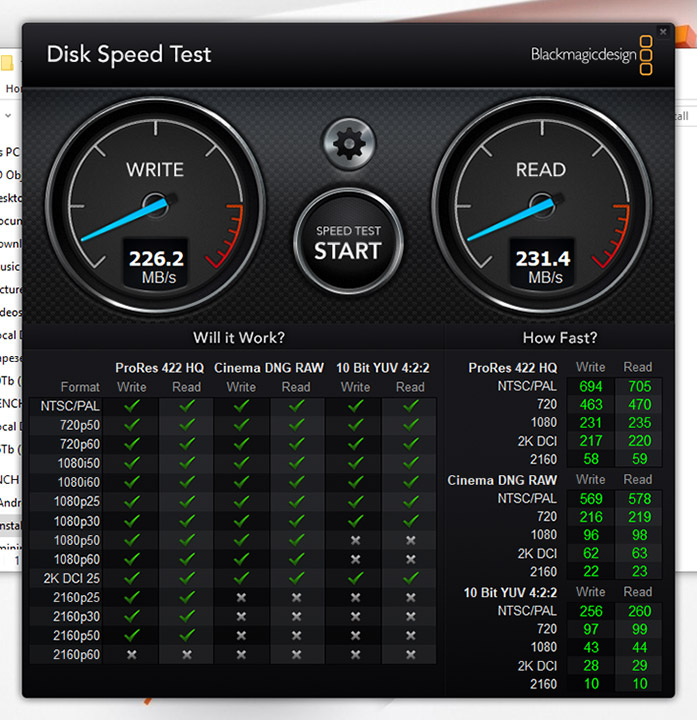This screenshot has width=697, height=720.
Task: Click the Cinema DNG 2160 write value 22
Action: [590, 571]
